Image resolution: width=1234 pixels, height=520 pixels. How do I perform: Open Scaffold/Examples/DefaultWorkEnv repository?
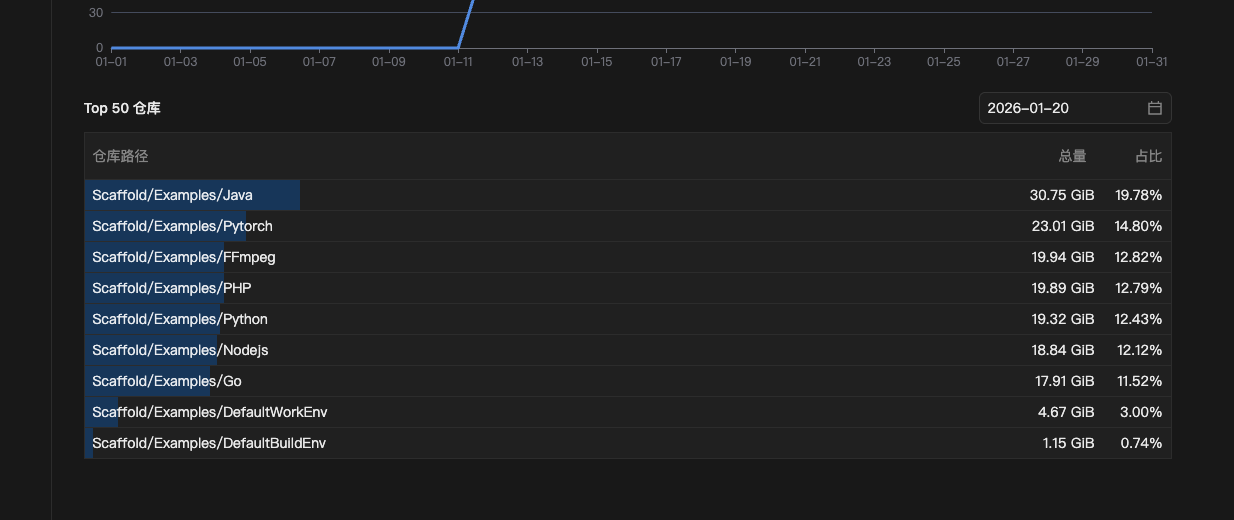(209, 412)
